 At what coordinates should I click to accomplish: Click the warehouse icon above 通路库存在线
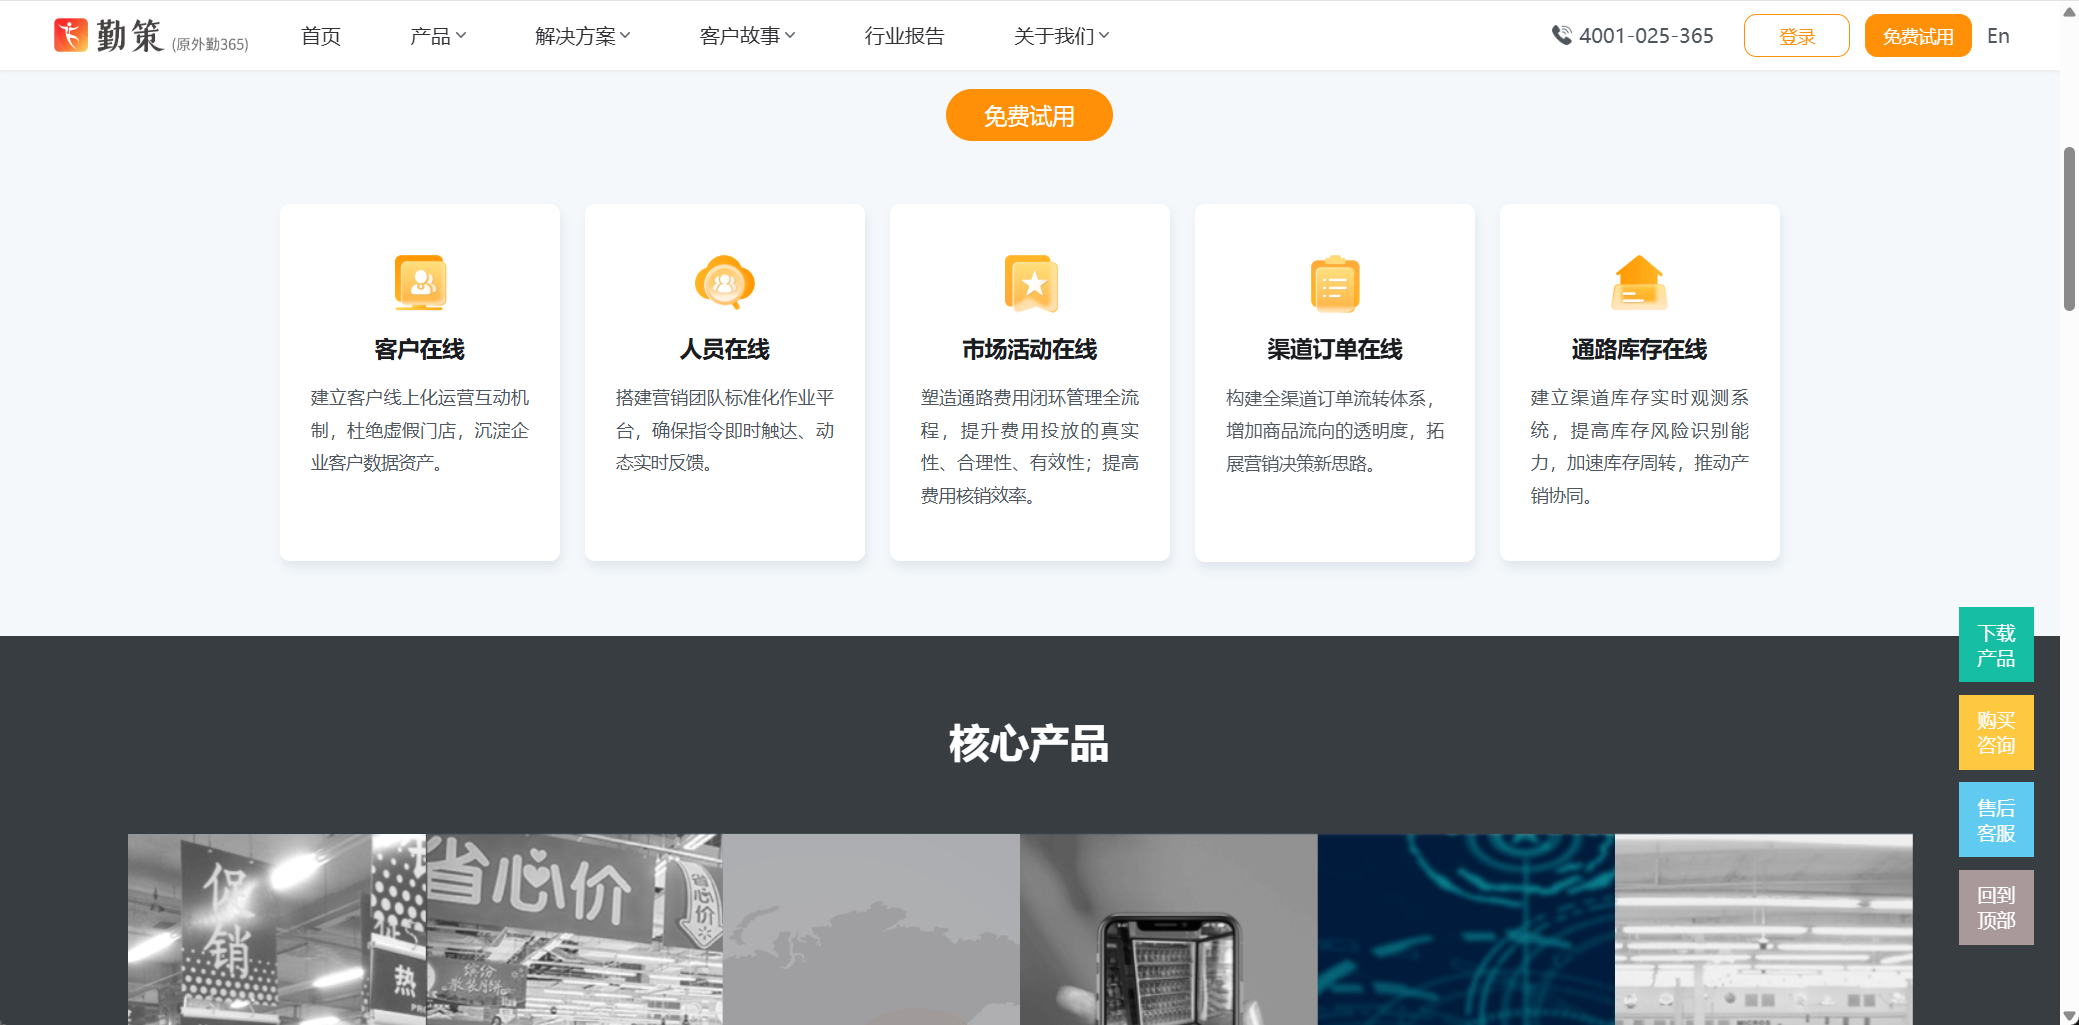point(1639,282)
